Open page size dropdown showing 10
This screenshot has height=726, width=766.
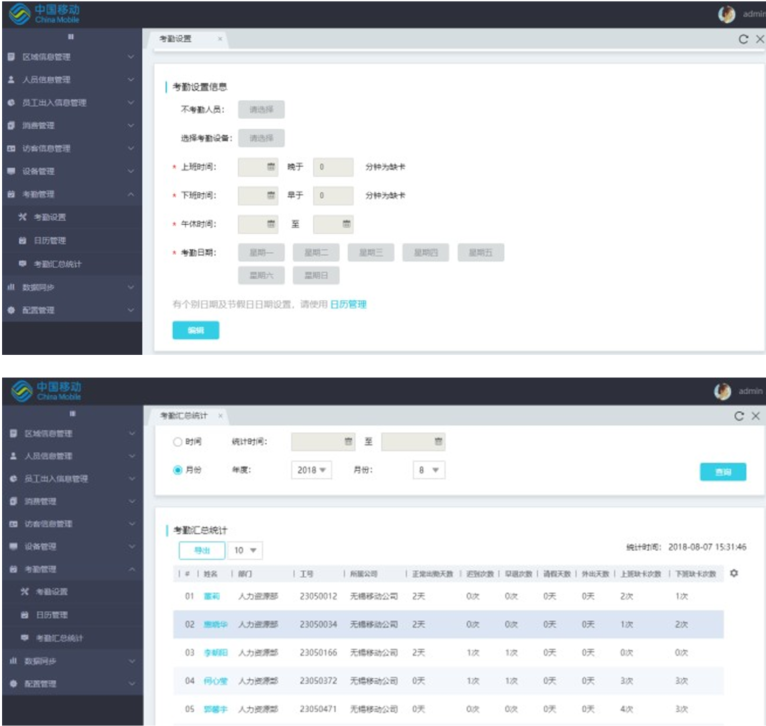(x=245, y=550)
